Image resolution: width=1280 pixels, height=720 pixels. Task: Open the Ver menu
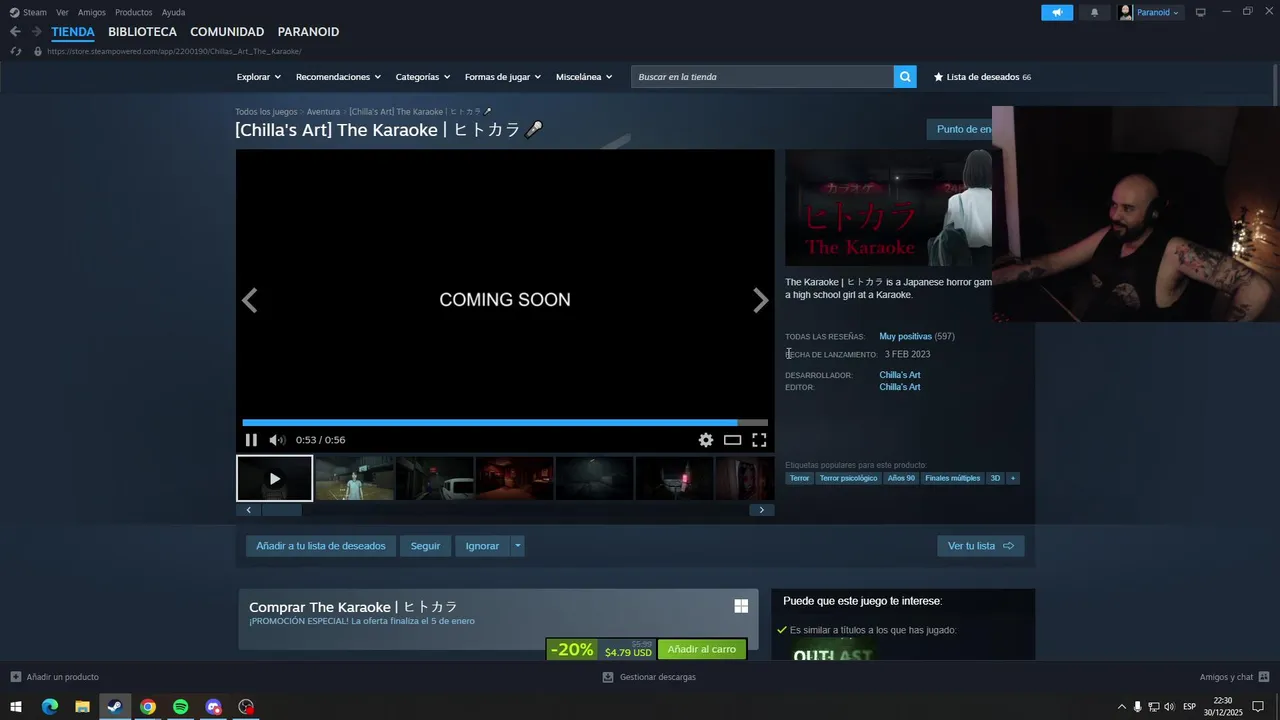62,12
